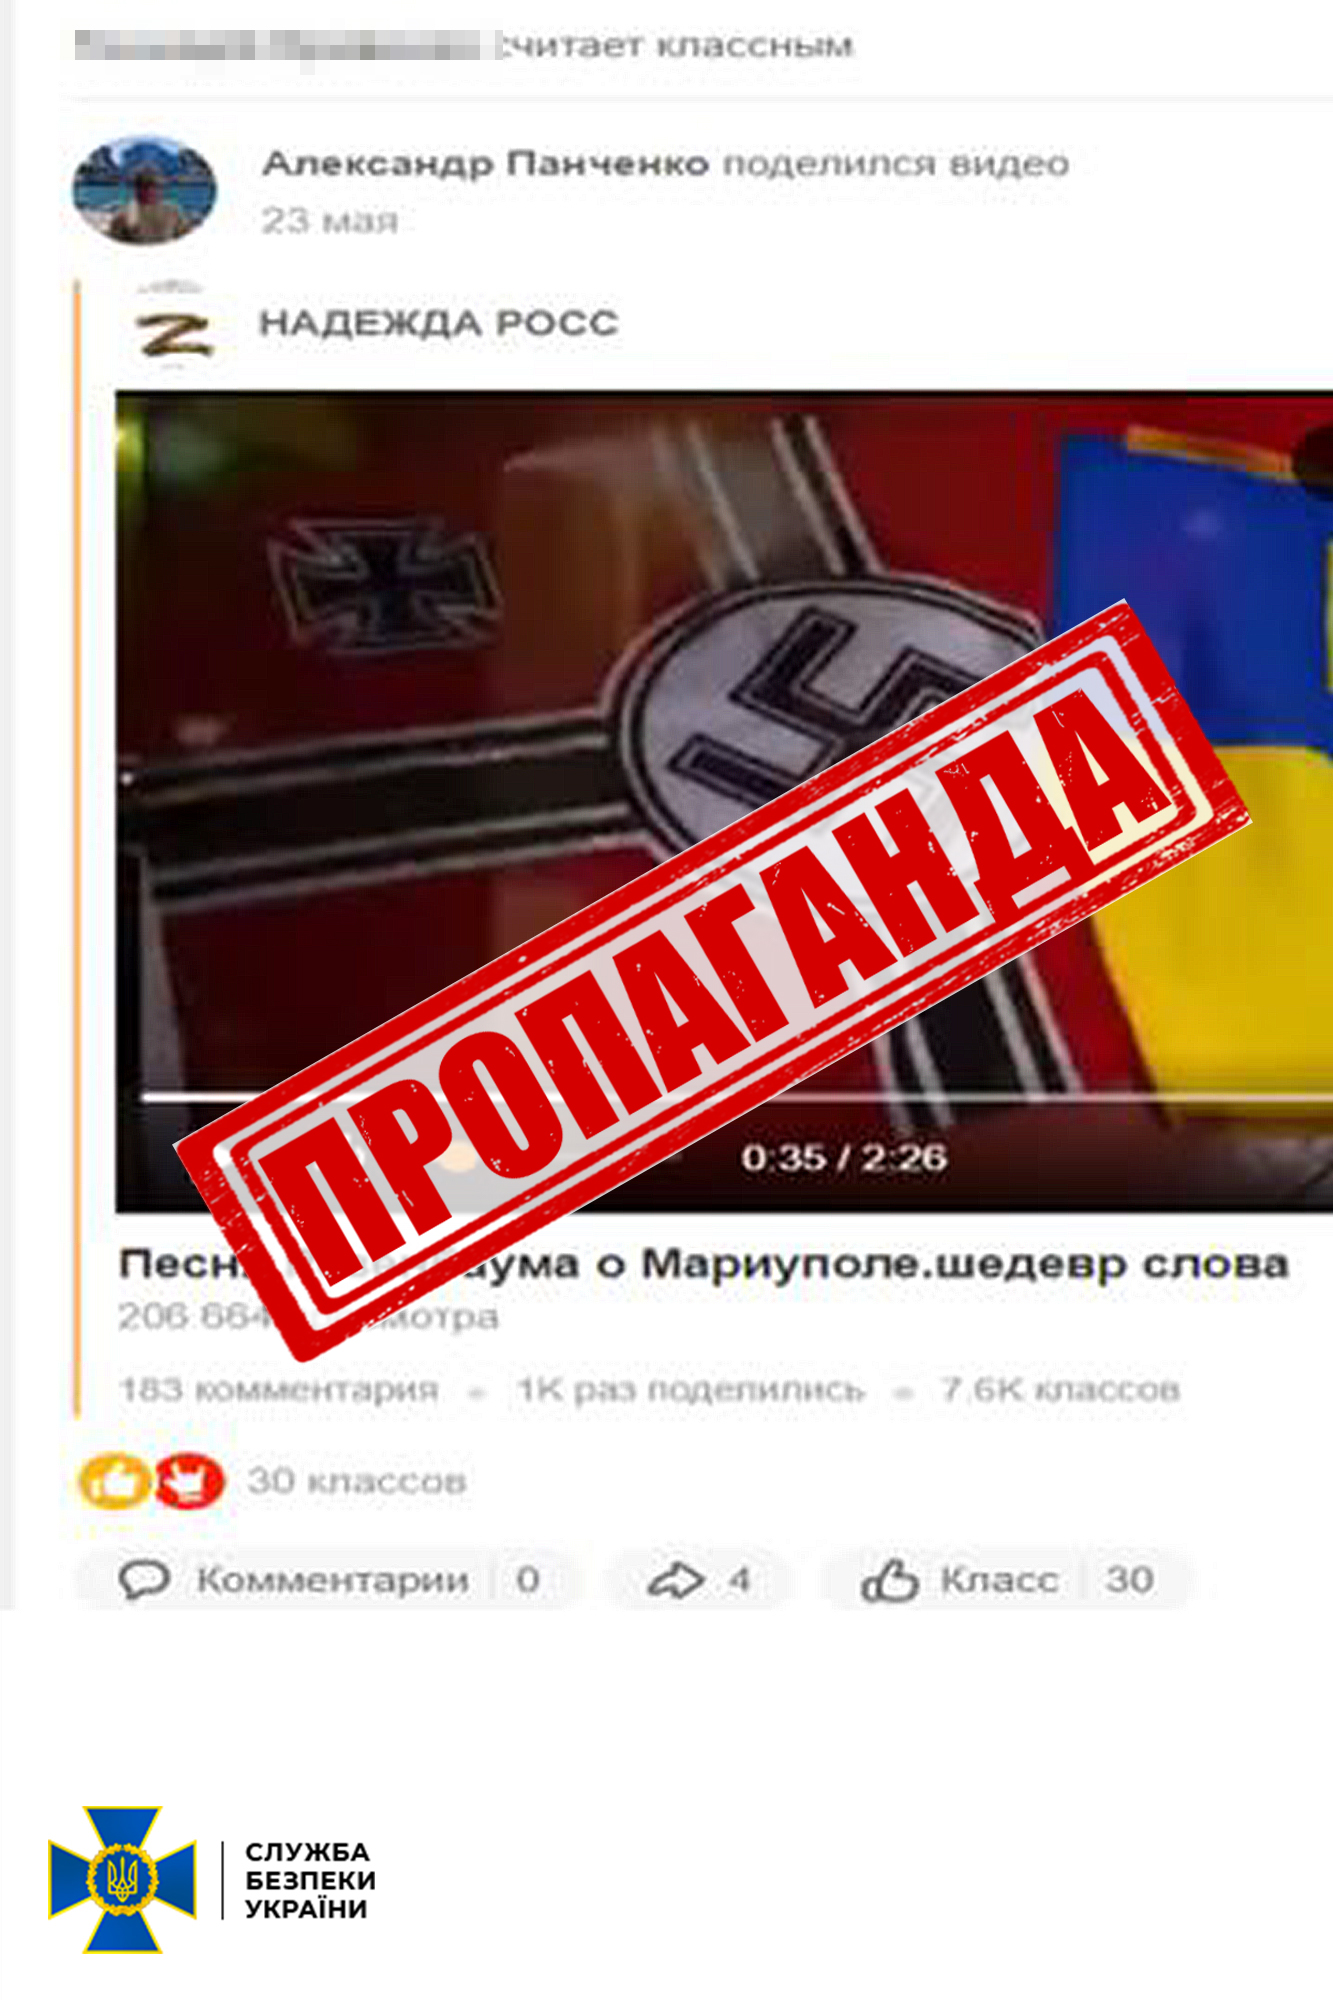Click the speech bubble comment icon
Viewport: 1333px width, 2000px height.
pyautogui.click(x=144, y=1580)
